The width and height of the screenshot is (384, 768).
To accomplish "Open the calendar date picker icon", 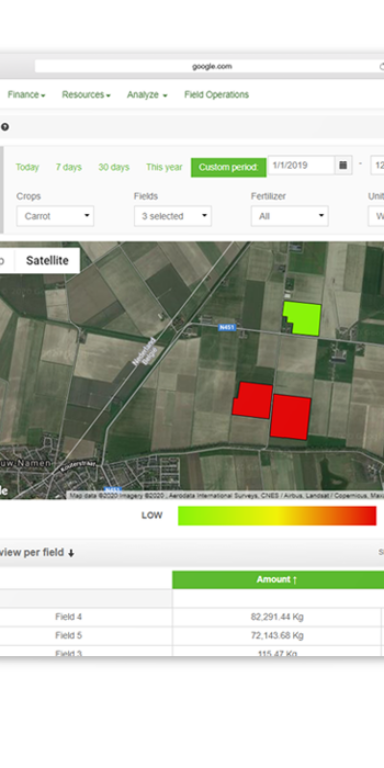I will [343, 165].
